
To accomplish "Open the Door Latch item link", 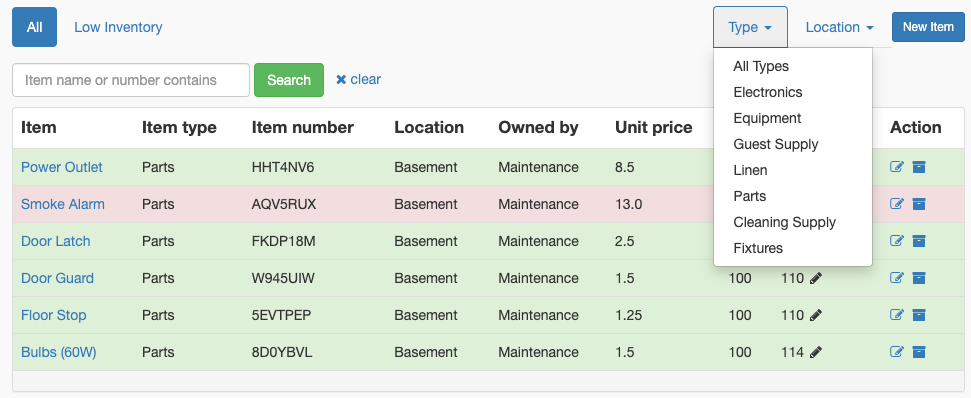I will (56, 241).
